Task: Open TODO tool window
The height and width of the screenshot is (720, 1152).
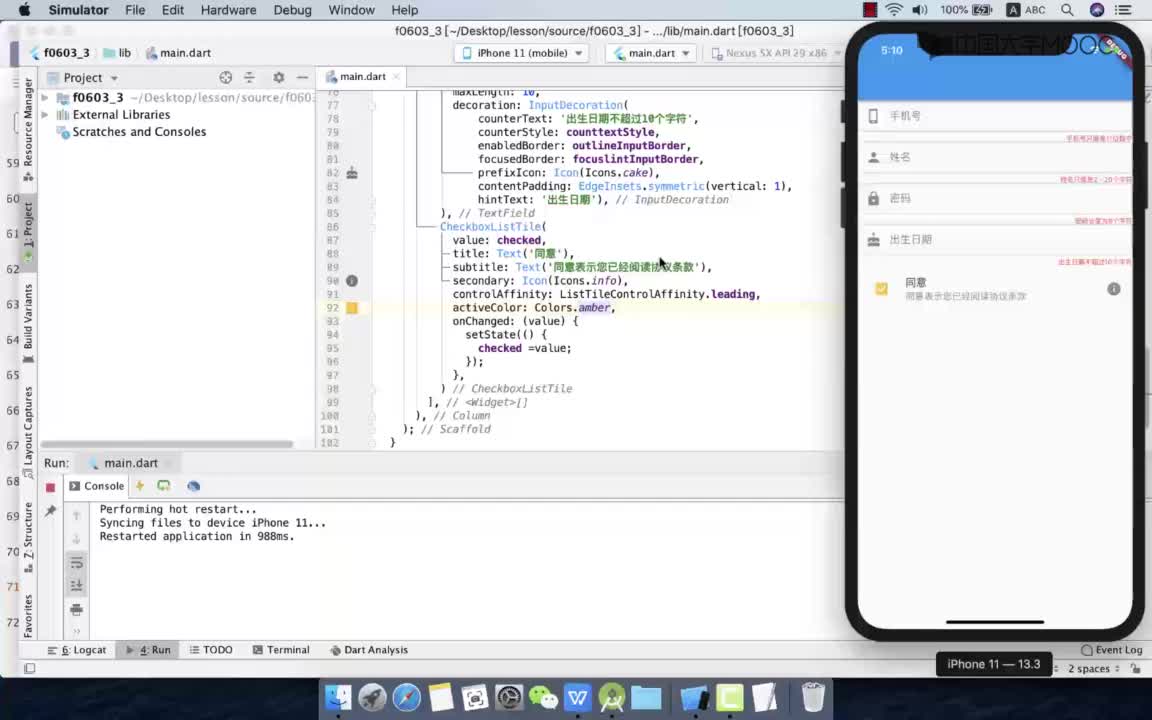Action: coord(211,649)
